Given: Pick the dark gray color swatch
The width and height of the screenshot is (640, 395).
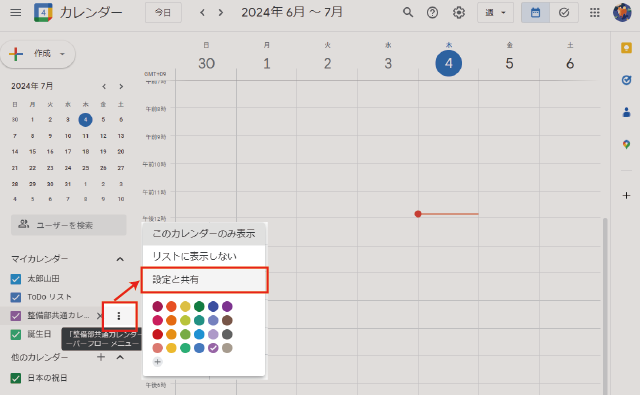Looking at the screenshot, I should 227,334.
